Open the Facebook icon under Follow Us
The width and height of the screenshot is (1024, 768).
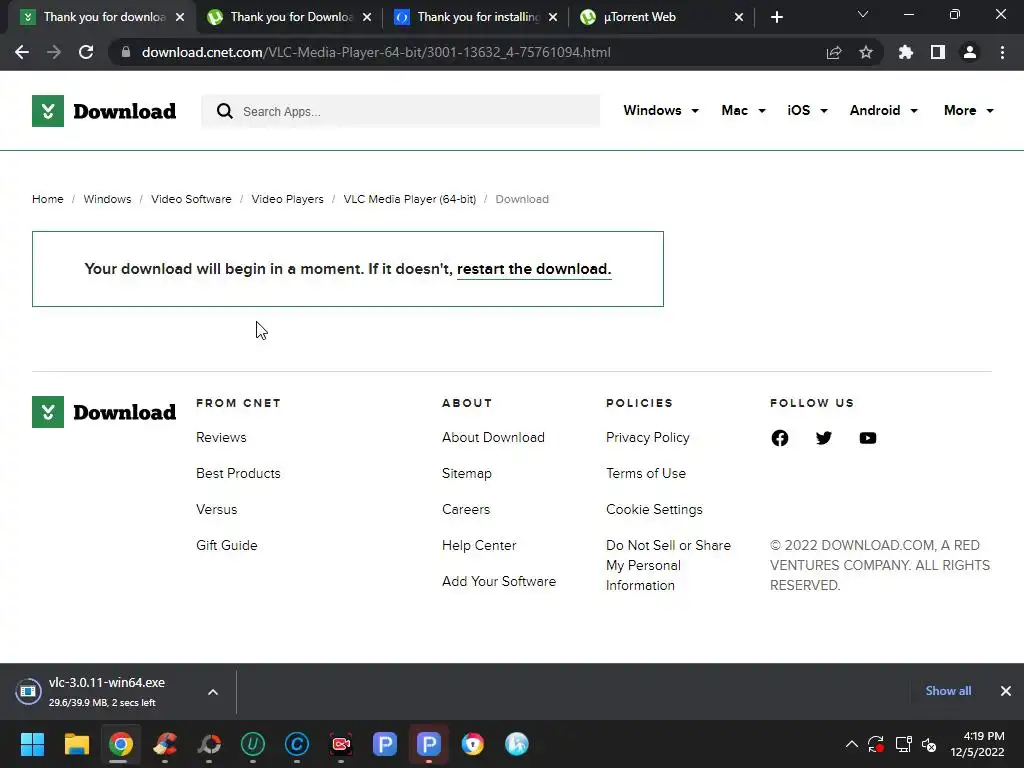pos(780,438)
